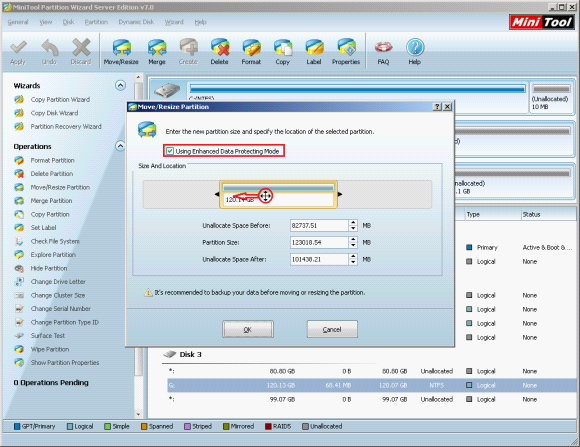This screenshot has height=447, width=580.
Task: Click the Undo toolbar icon
Action: [x=49, y=52]
